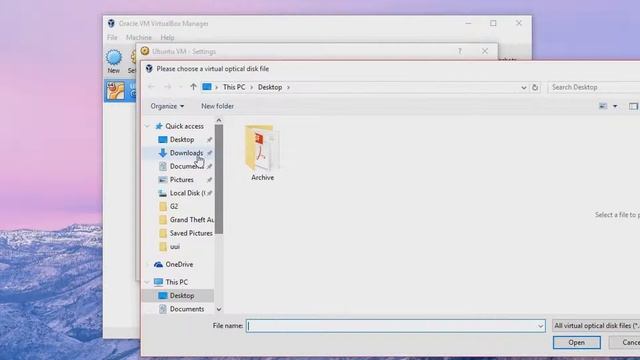Screen dimensions: 640x360
Task: Click the Search Desktop box
Action: pos(594,87)
